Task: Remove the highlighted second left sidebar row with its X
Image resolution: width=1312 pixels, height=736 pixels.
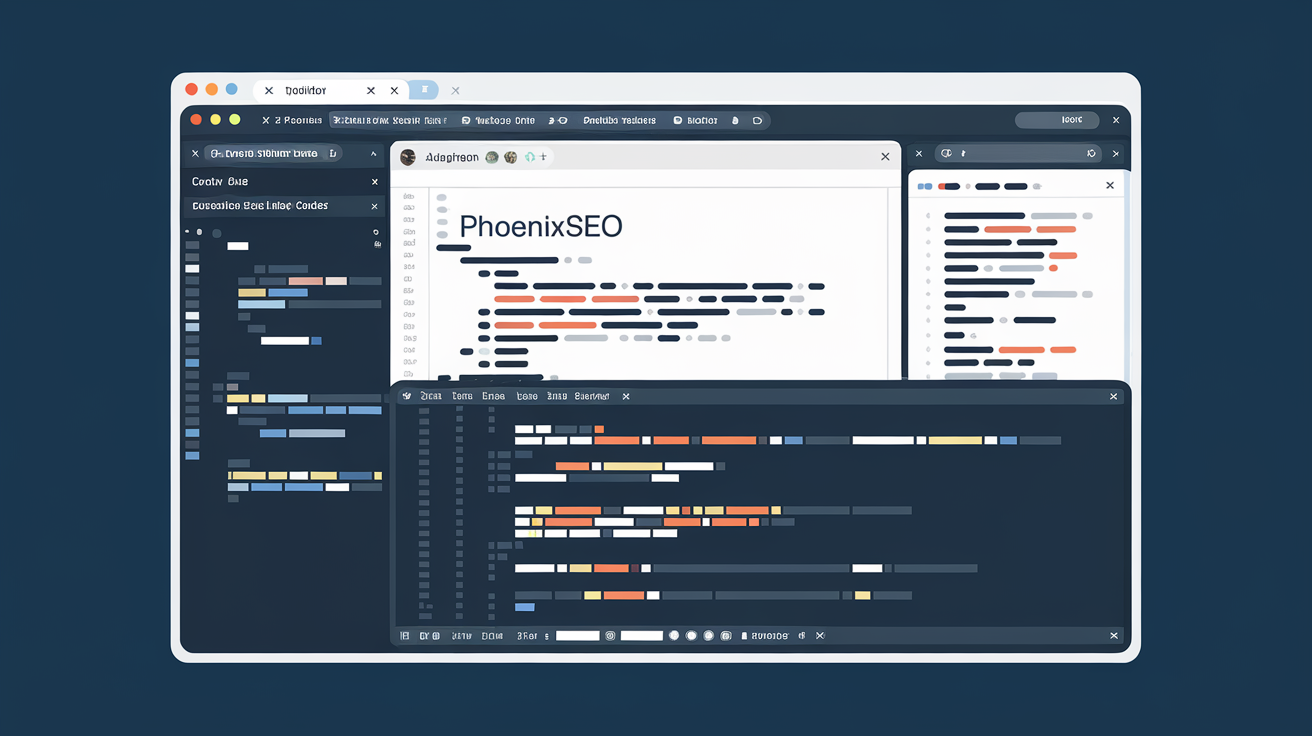Action: [375, 206]
